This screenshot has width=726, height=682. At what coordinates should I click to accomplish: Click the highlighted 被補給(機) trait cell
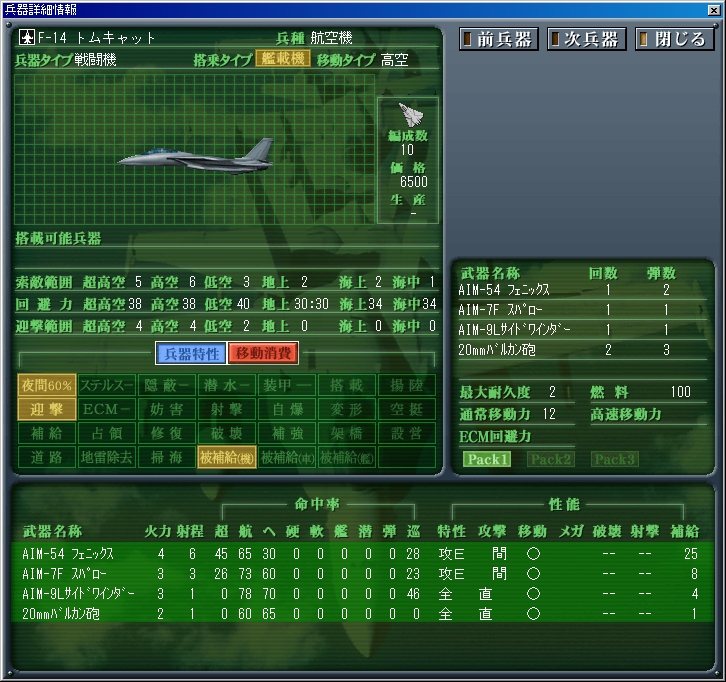226,457
